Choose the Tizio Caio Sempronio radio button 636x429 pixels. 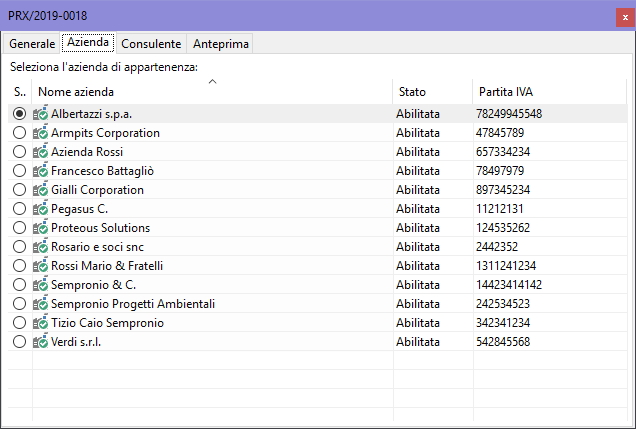[20, 323]
